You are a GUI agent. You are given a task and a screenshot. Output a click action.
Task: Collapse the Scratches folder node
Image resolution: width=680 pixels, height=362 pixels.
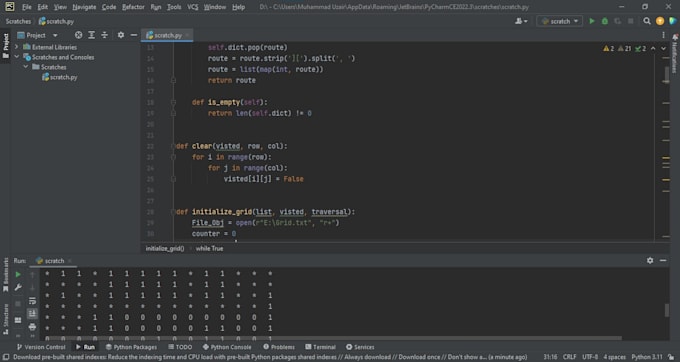[x=26, y=67]
